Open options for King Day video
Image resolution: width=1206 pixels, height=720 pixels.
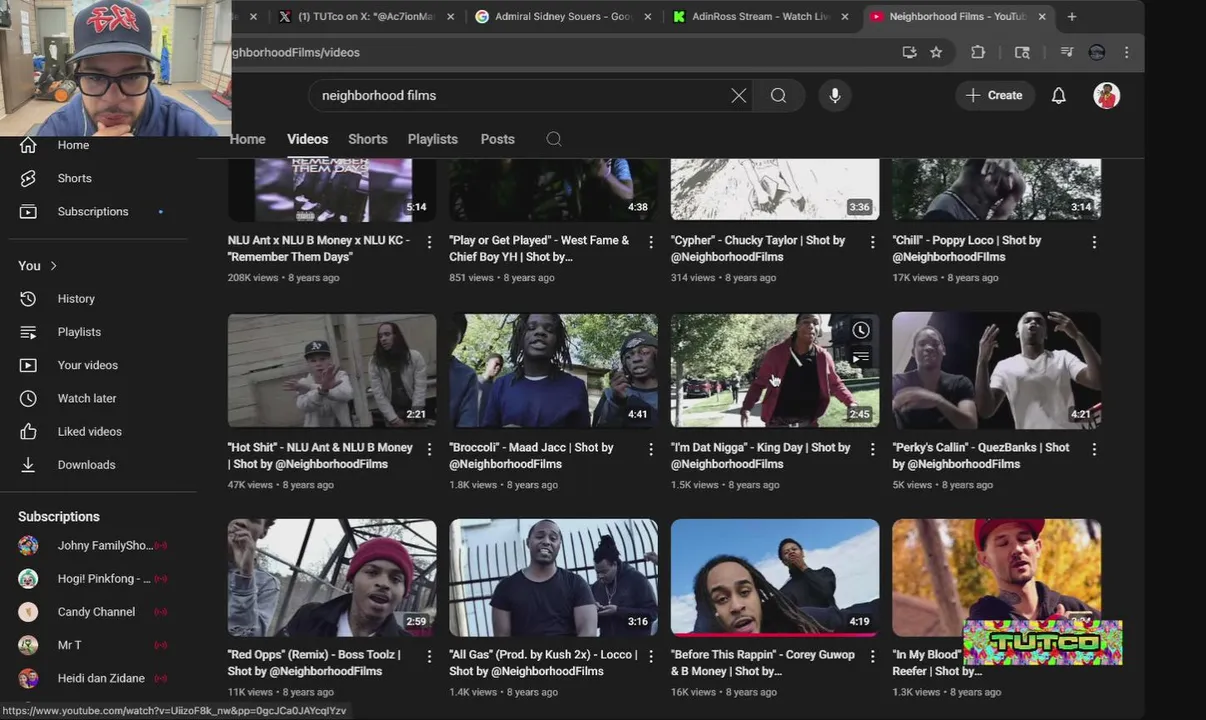[872, 449]
